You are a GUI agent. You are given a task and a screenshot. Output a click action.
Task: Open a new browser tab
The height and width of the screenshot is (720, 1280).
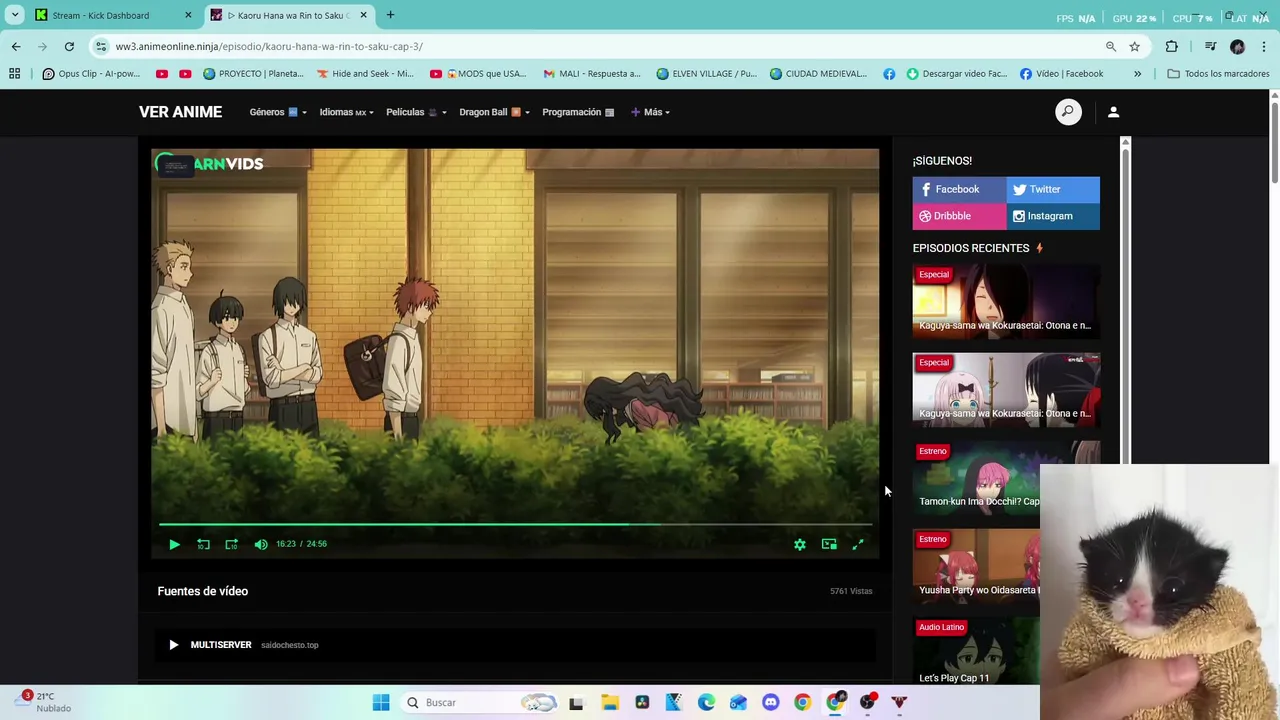(x=390, y=15)
